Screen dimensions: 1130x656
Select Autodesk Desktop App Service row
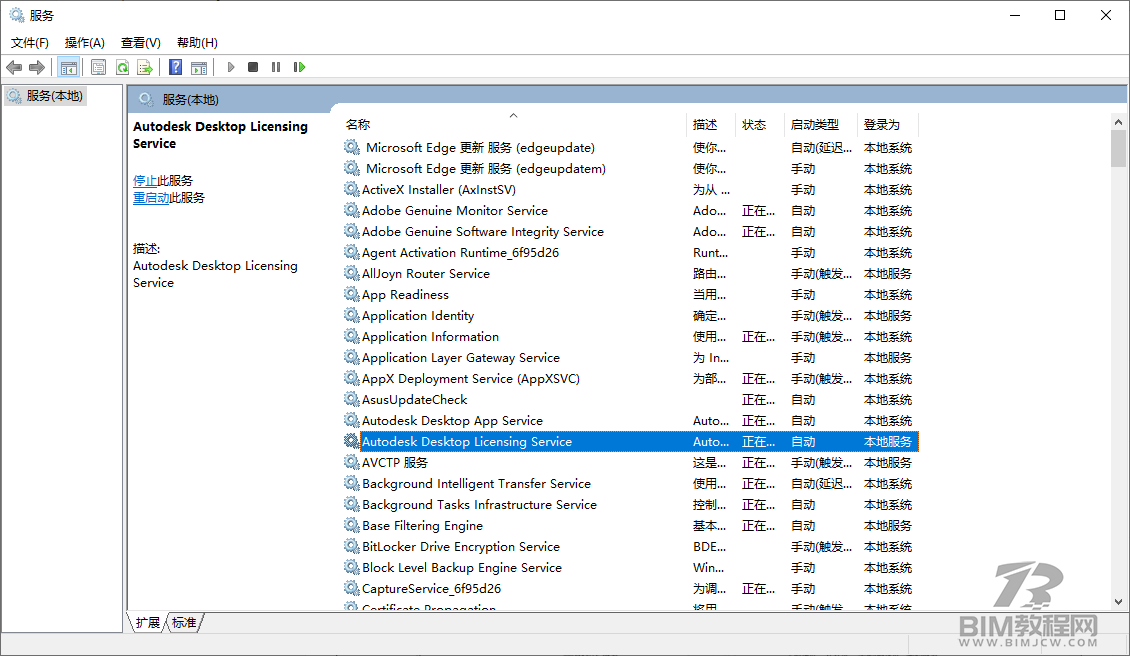tap(631, 420)
